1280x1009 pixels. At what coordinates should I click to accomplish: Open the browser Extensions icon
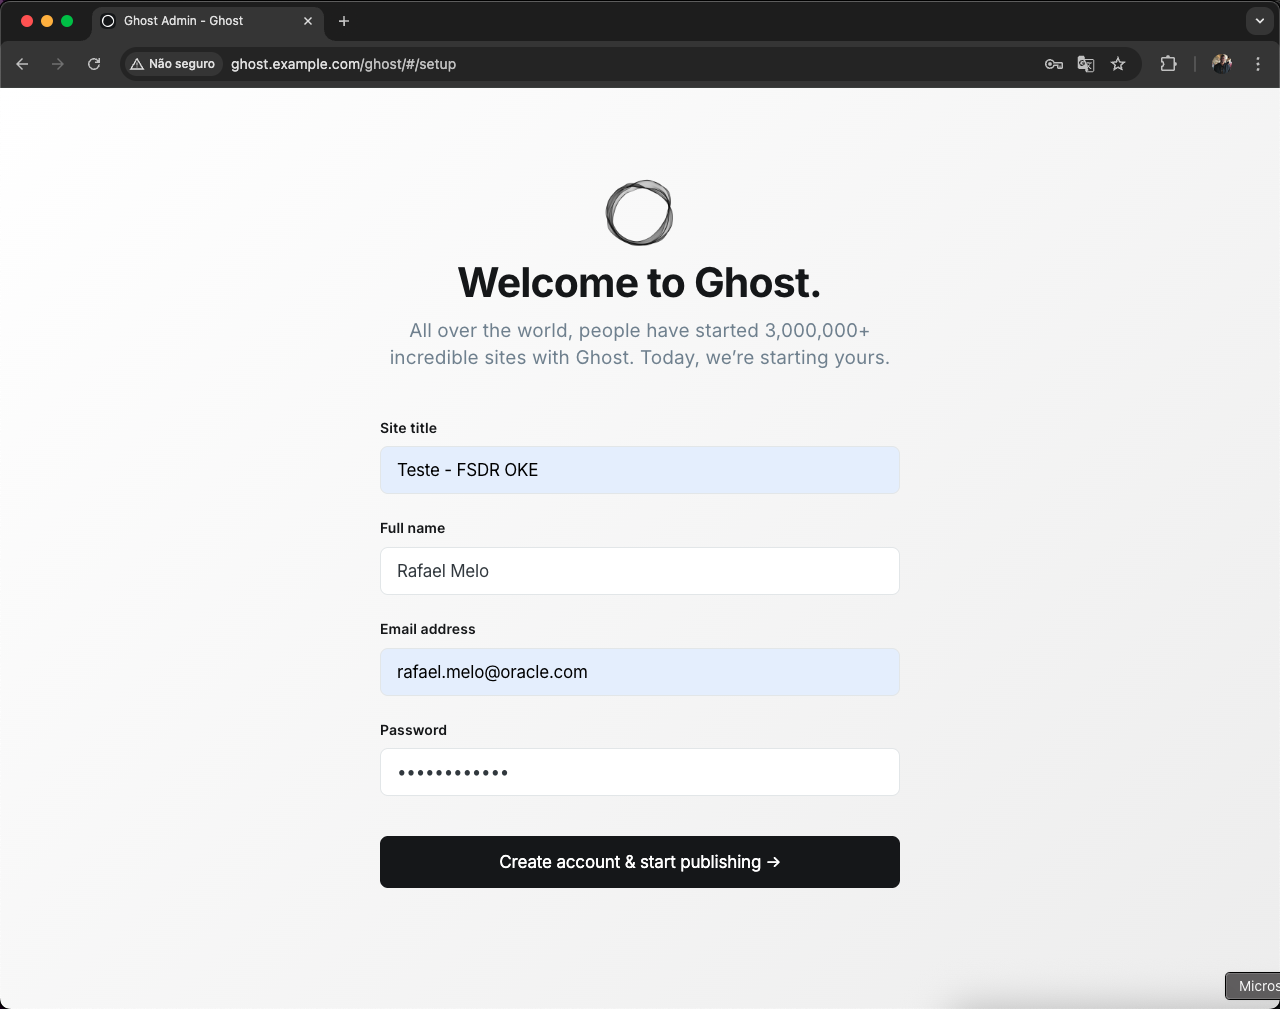1168,63
